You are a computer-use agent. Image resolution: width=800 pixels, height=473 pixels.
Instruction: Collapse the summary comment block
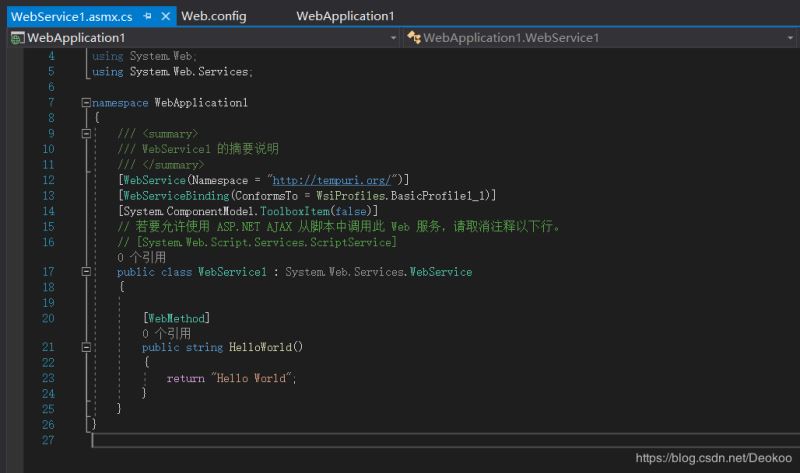(86, 134)
